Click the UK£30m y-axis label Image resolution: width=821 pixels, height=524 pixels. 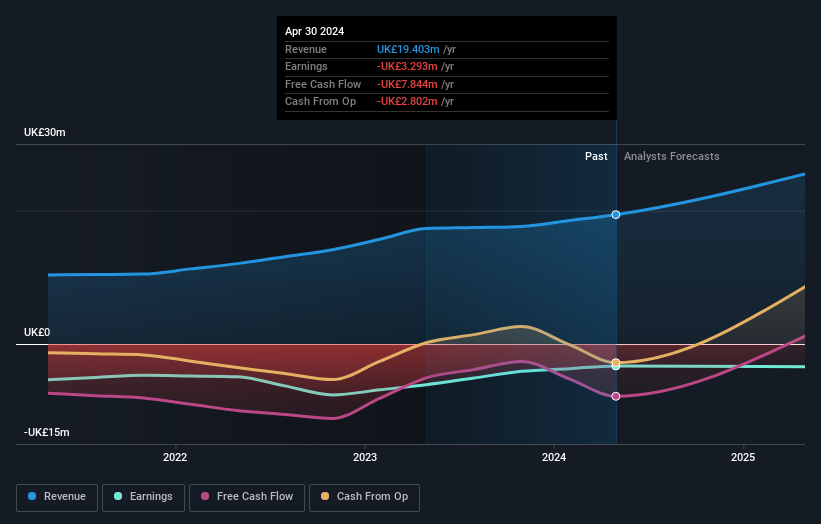click(45, 132)
